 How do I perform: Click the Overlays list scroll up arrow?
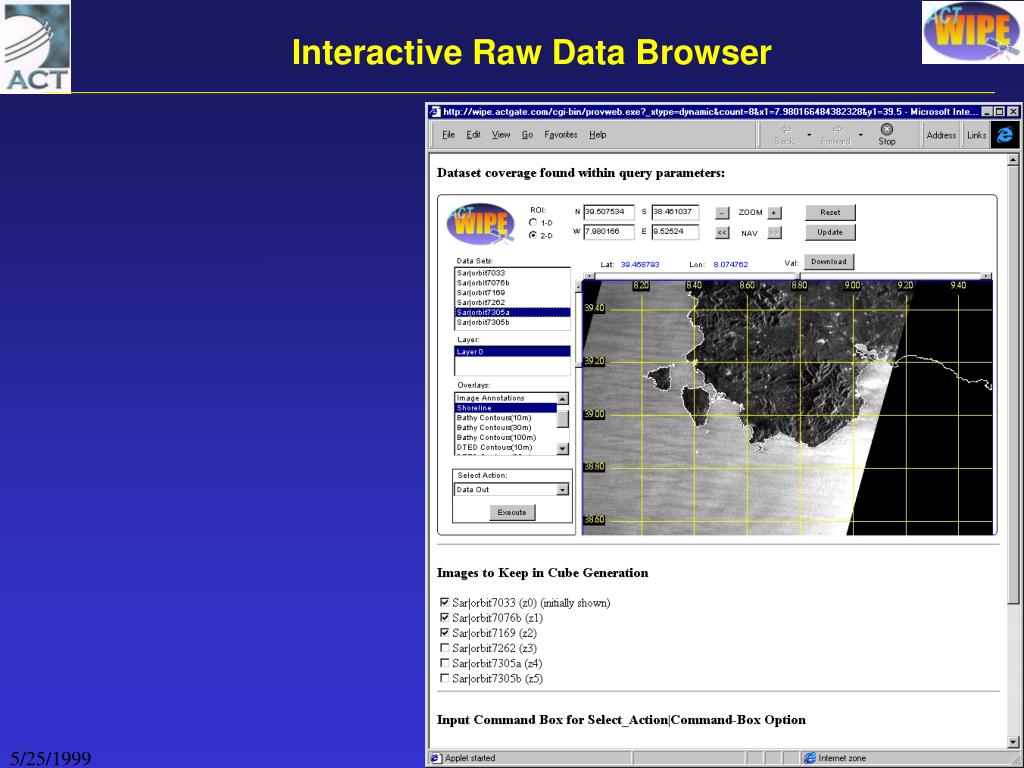(x=562, y=398)
